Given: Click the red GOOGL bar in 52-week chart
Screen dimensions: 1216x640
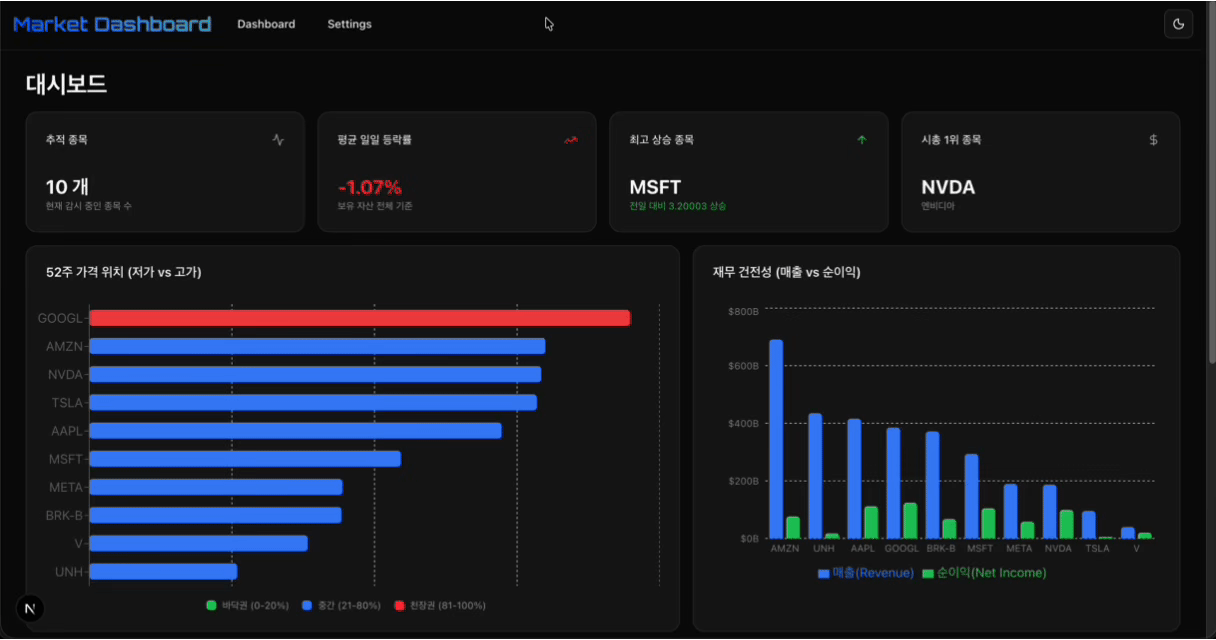Looking at the screenshot, I should coord(360,318).
